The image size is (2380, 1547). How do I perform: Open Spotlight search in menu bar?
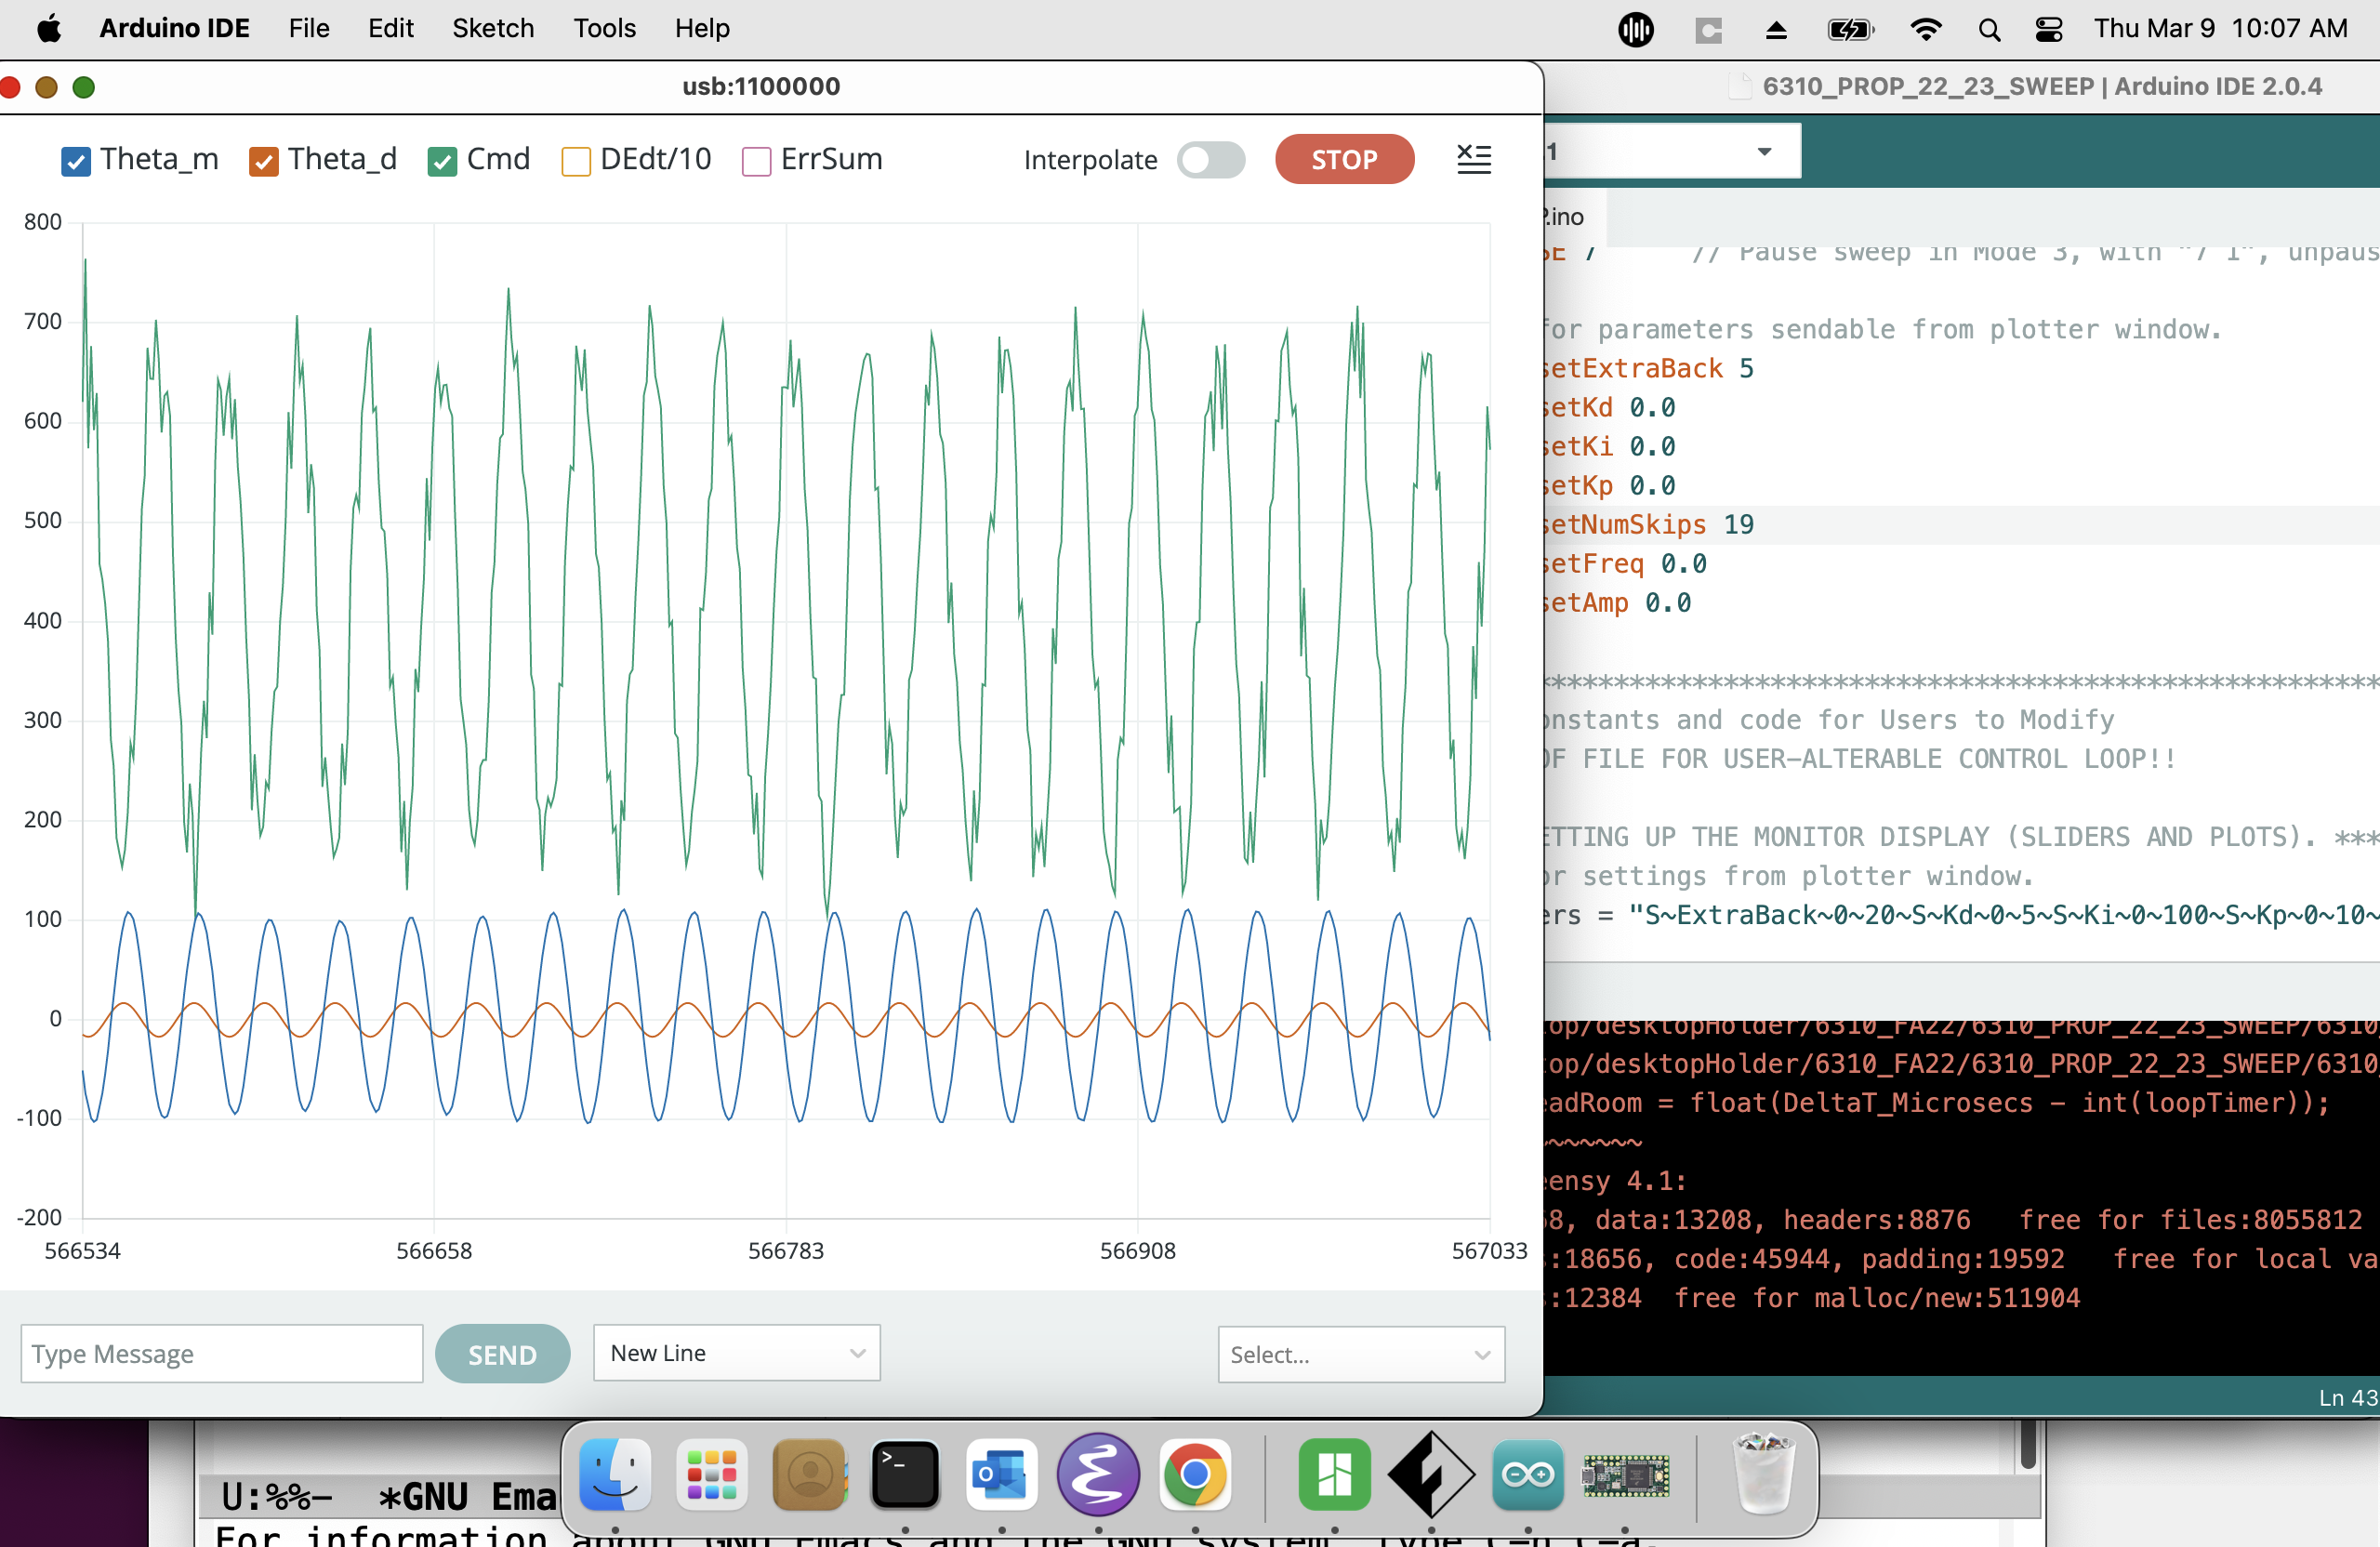click(x=1989, y=29)
